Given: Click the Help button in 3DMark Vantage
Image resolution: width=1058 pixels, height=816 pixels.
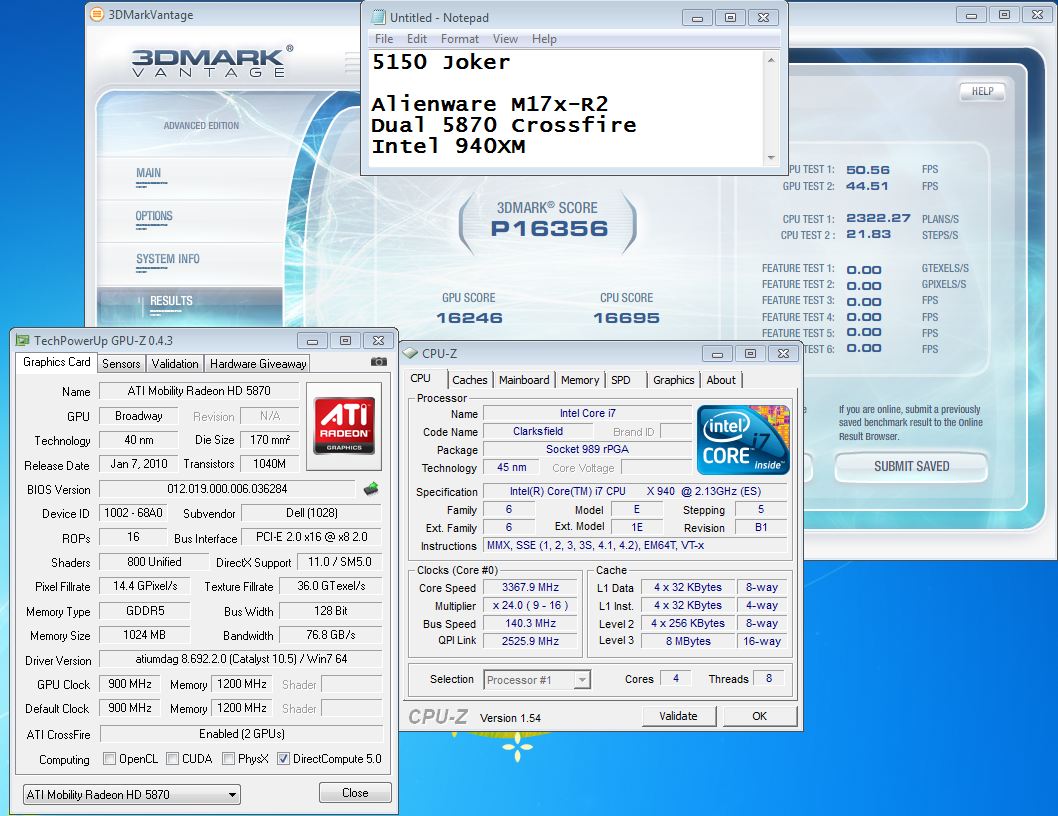Looking at the screenshot, I should point(982,91).
